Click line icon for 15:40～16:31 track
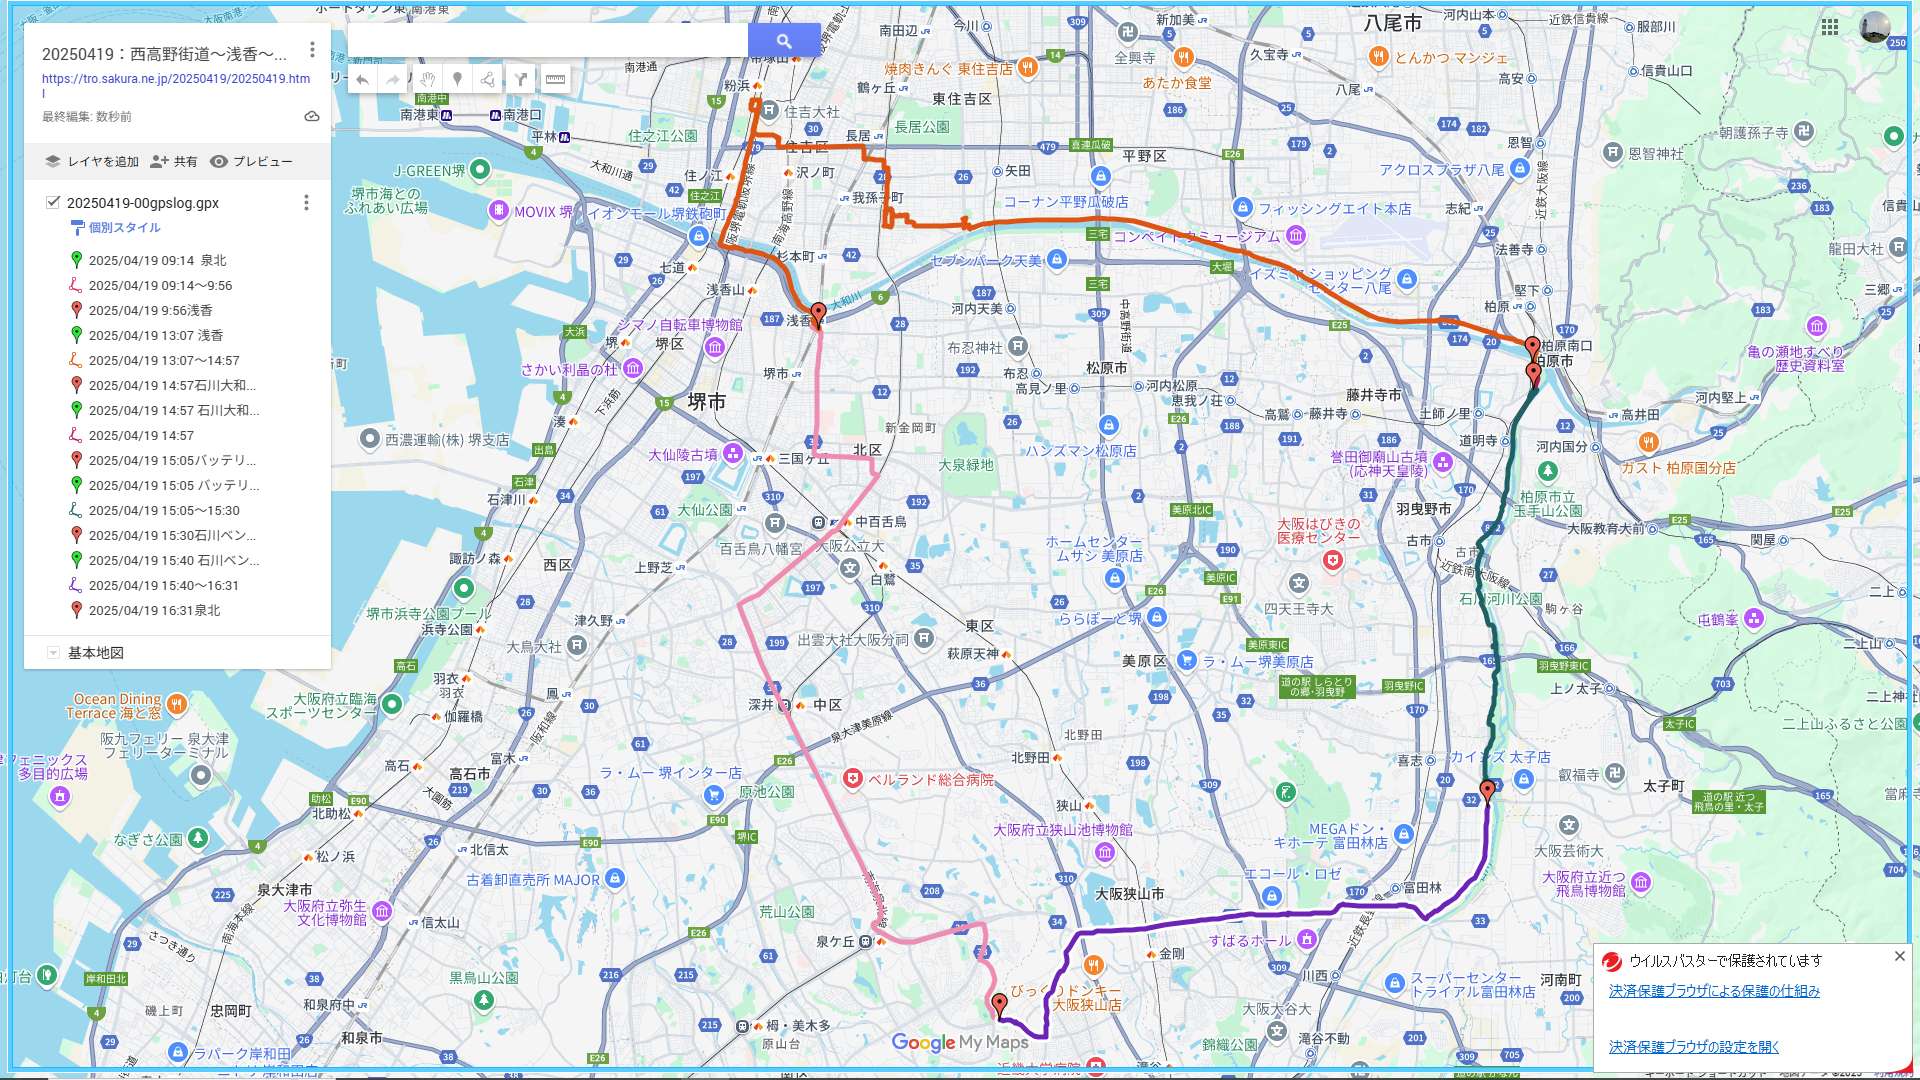This screenshot has height=1080, width=1920. pyautogui.click(x=76, y=585)
